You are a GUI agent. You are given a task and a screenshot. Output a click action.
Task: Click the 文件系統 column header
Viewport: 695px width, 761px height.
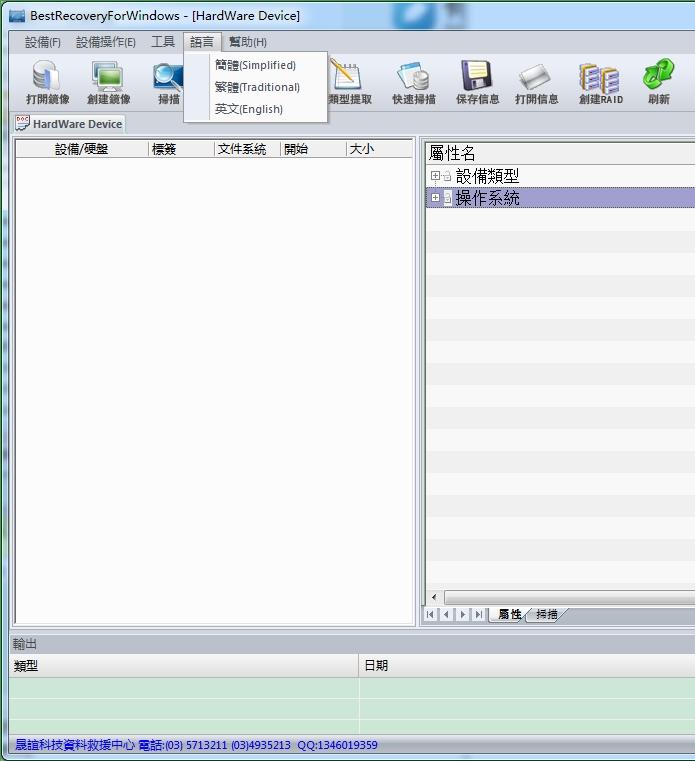pos(247,149)
